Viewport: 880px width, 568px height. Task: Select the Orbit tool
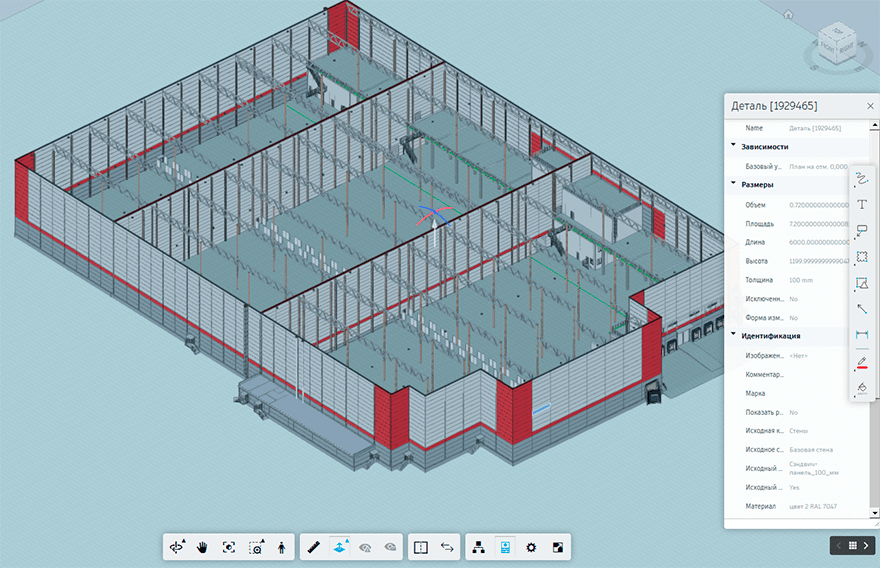tap(177, 547)
